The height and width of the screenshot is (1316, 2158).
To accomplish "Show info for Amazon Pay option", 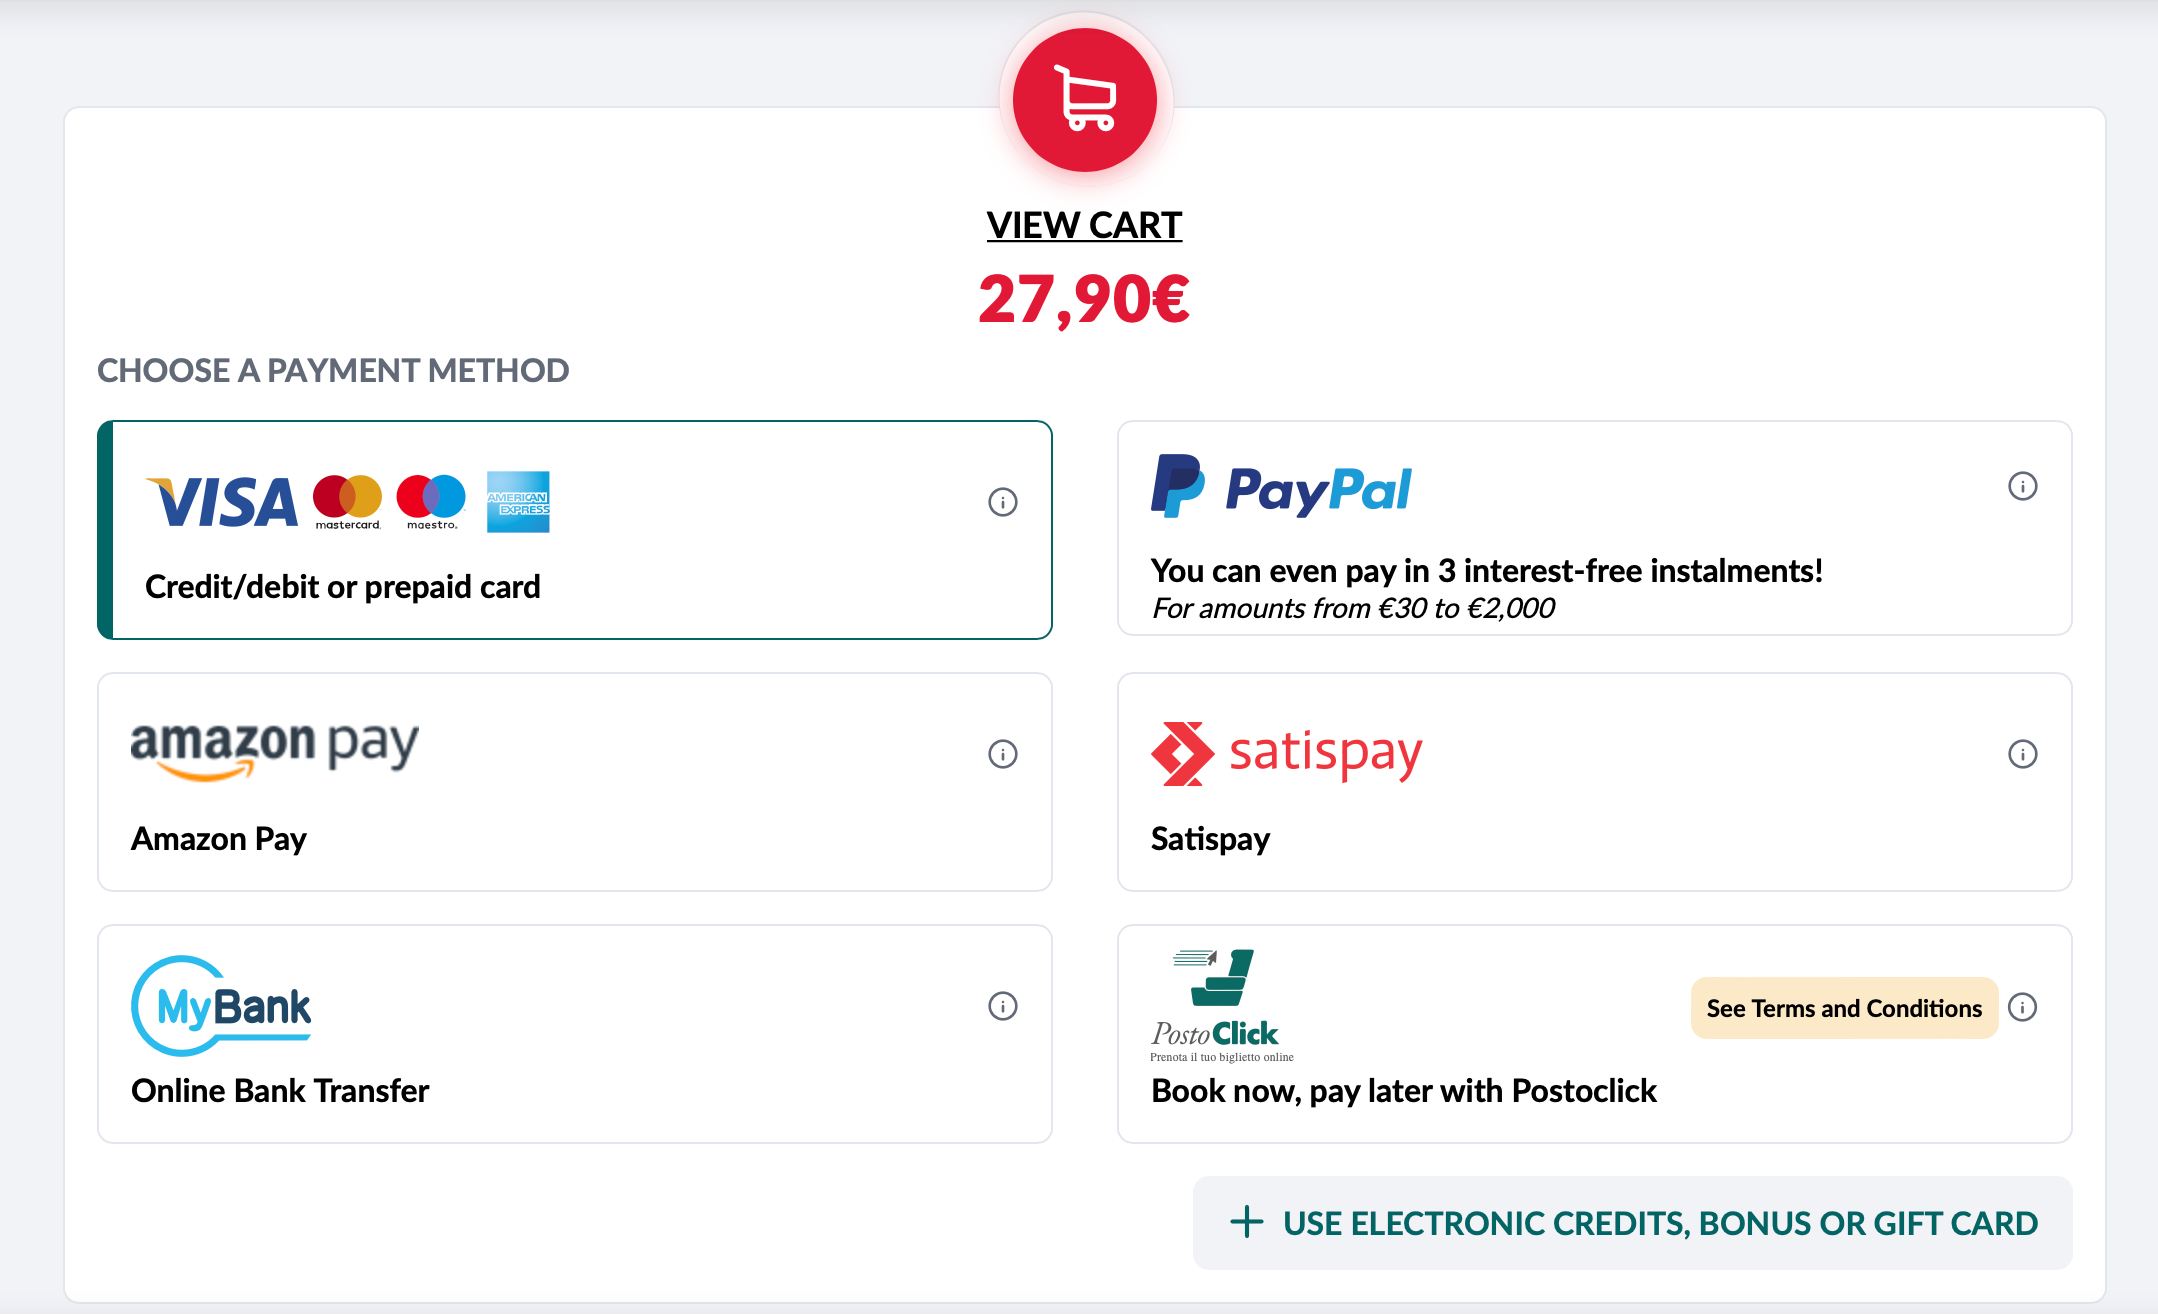I will point(1003,754).
